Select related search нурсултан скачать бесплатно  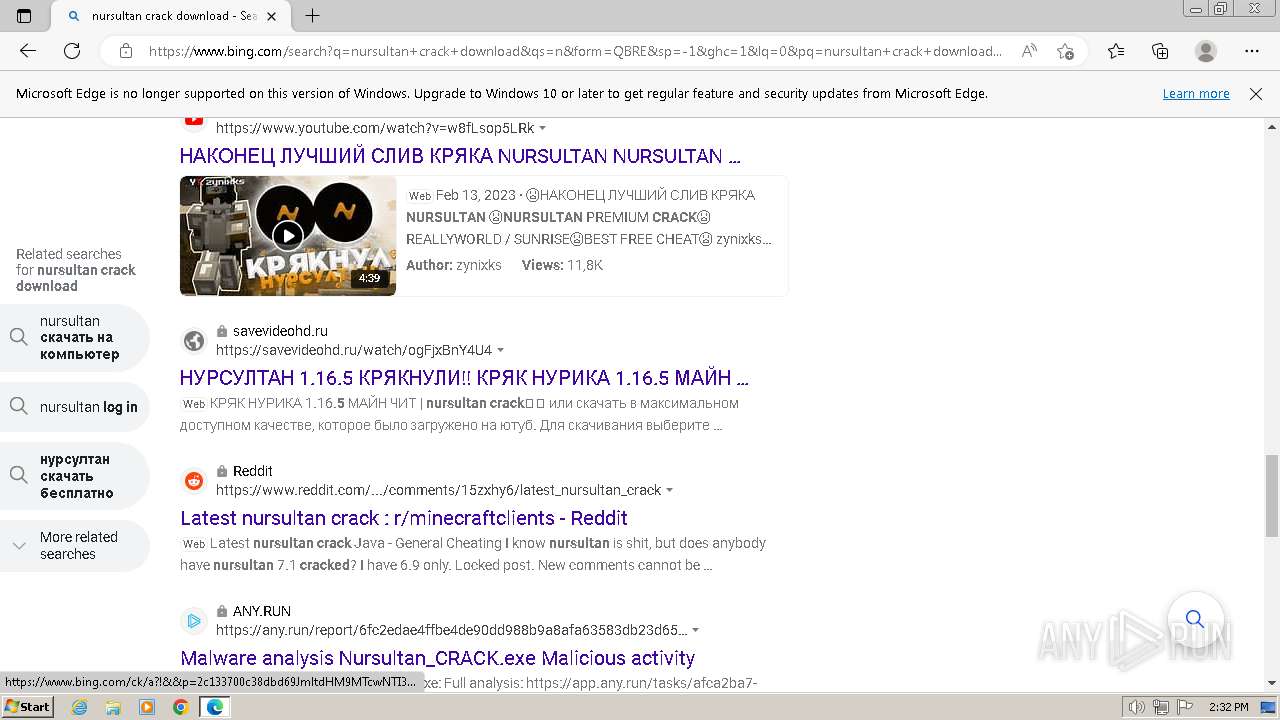pyautogui.click(x=75, y=476)
